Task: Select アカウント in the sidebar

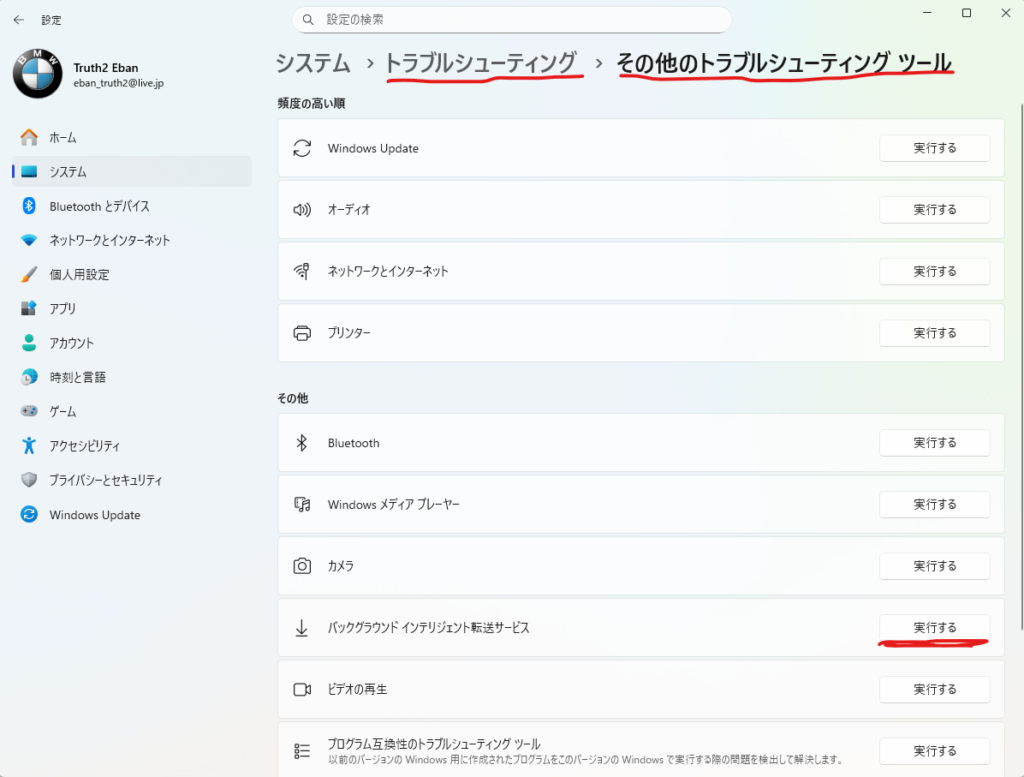Action: pyautogui.click(x=72, y=343)
